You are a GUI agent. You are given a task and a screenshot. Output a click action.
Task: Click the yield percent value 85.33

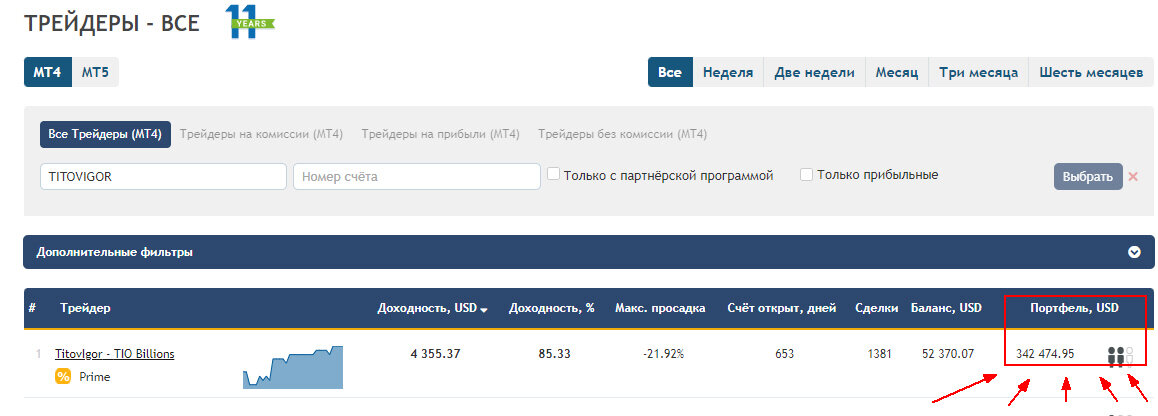pos(555,354)
